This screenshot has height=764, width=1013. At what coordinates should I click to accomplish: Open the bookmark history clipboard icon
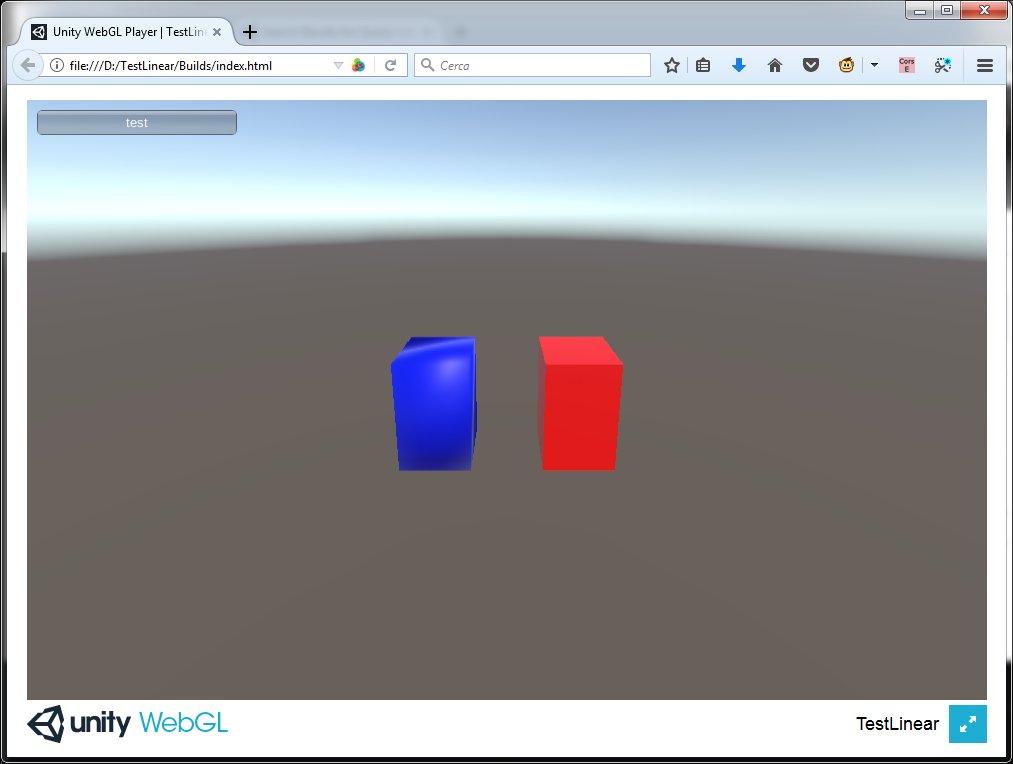(703, 64)
